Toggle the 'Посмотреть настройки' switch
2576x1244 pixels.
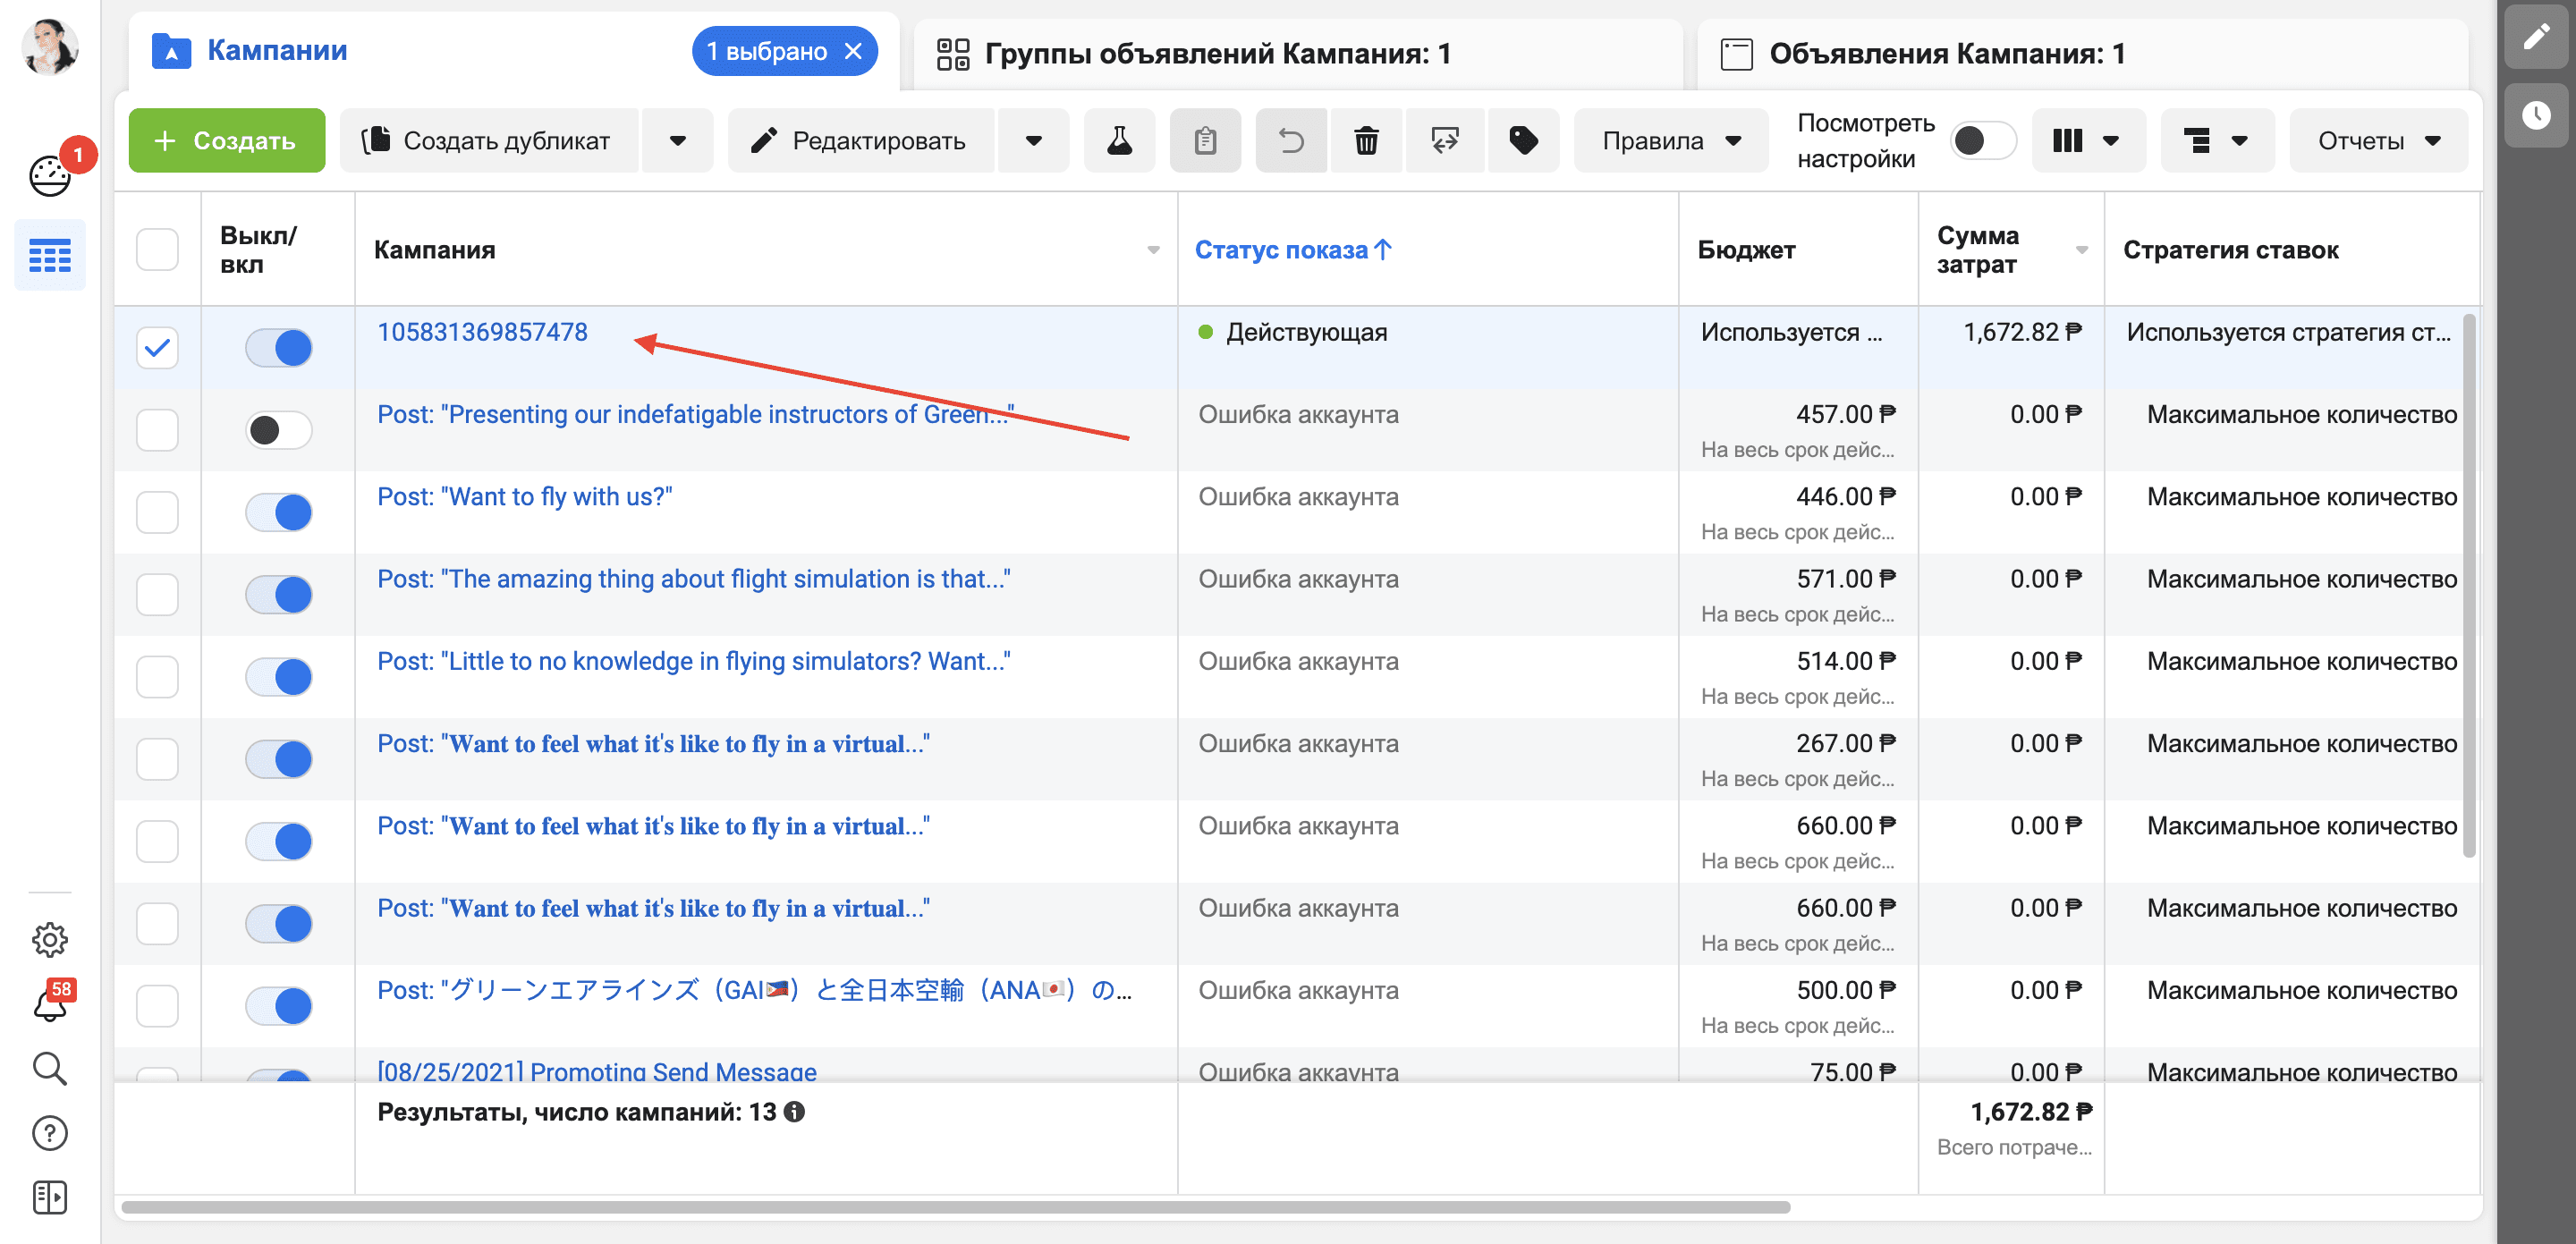pos(1982,141)
